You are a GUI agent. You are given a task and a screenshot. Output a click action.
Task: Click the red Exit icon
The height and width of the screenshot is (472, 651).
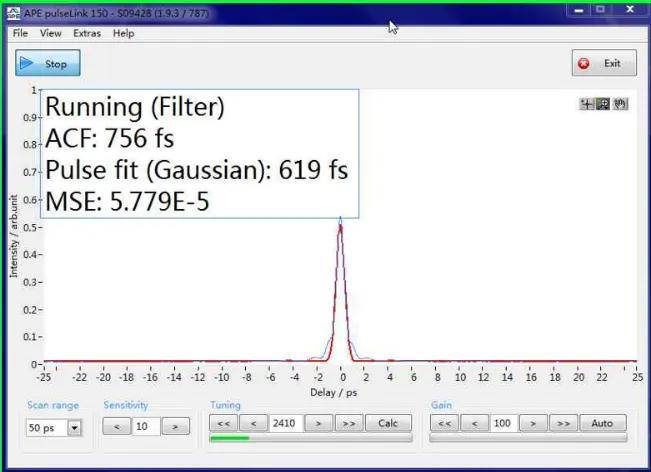[x=584, y=64]
